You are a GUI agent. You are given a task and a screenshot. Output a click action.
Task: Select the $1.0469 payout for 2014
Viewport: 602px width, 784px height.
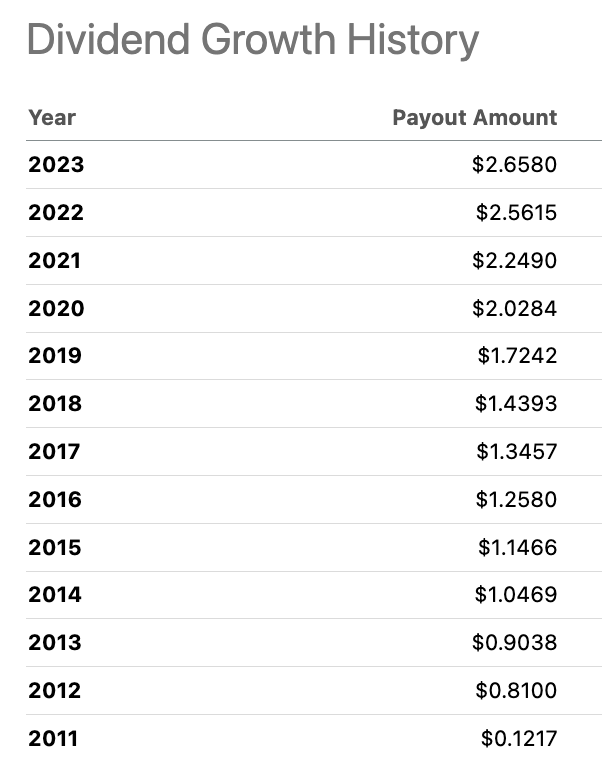(516, 595)
